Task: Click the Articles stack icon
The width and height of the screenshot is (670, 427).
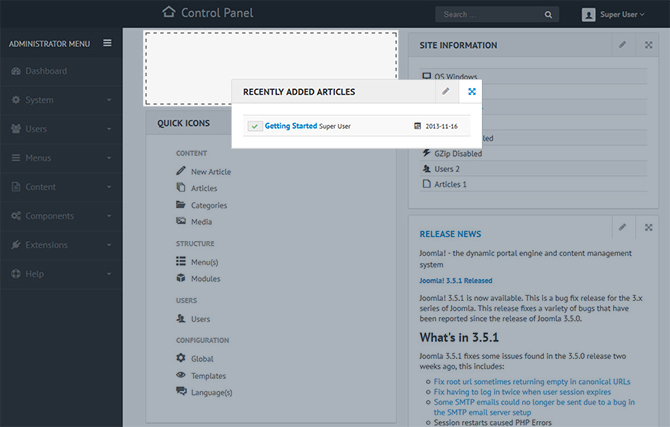Action: point(181,187)
